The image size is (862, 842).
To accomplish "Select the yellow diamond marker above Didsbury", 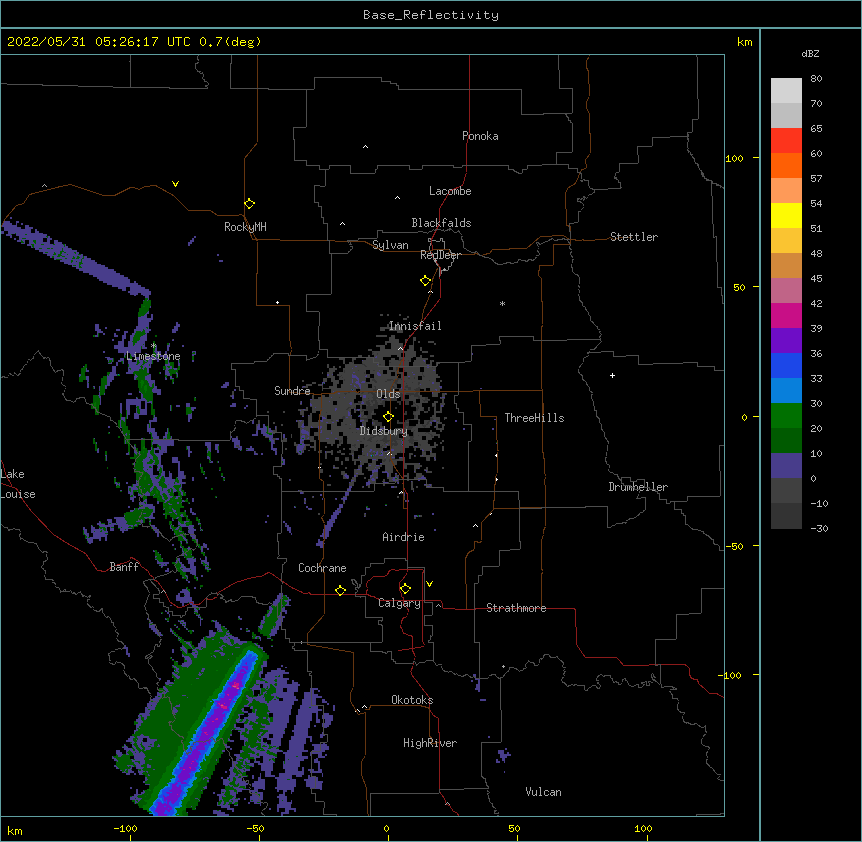I will click(388, 416).
